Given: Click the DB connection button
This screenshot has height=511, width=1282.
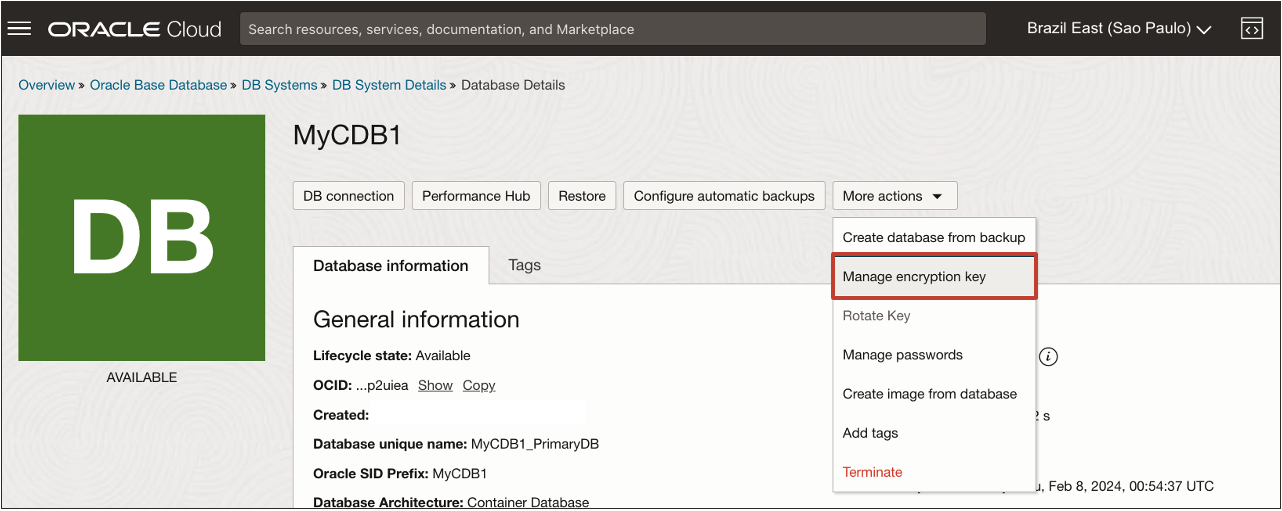Looking at the screenshot, I should click(349, 196).
